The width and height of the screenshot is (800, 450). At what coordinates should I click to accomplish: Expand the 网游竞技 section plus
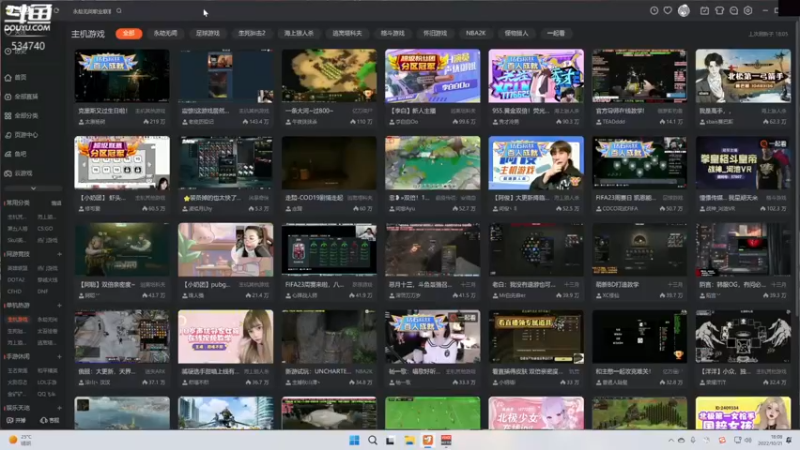click(59, 254)
